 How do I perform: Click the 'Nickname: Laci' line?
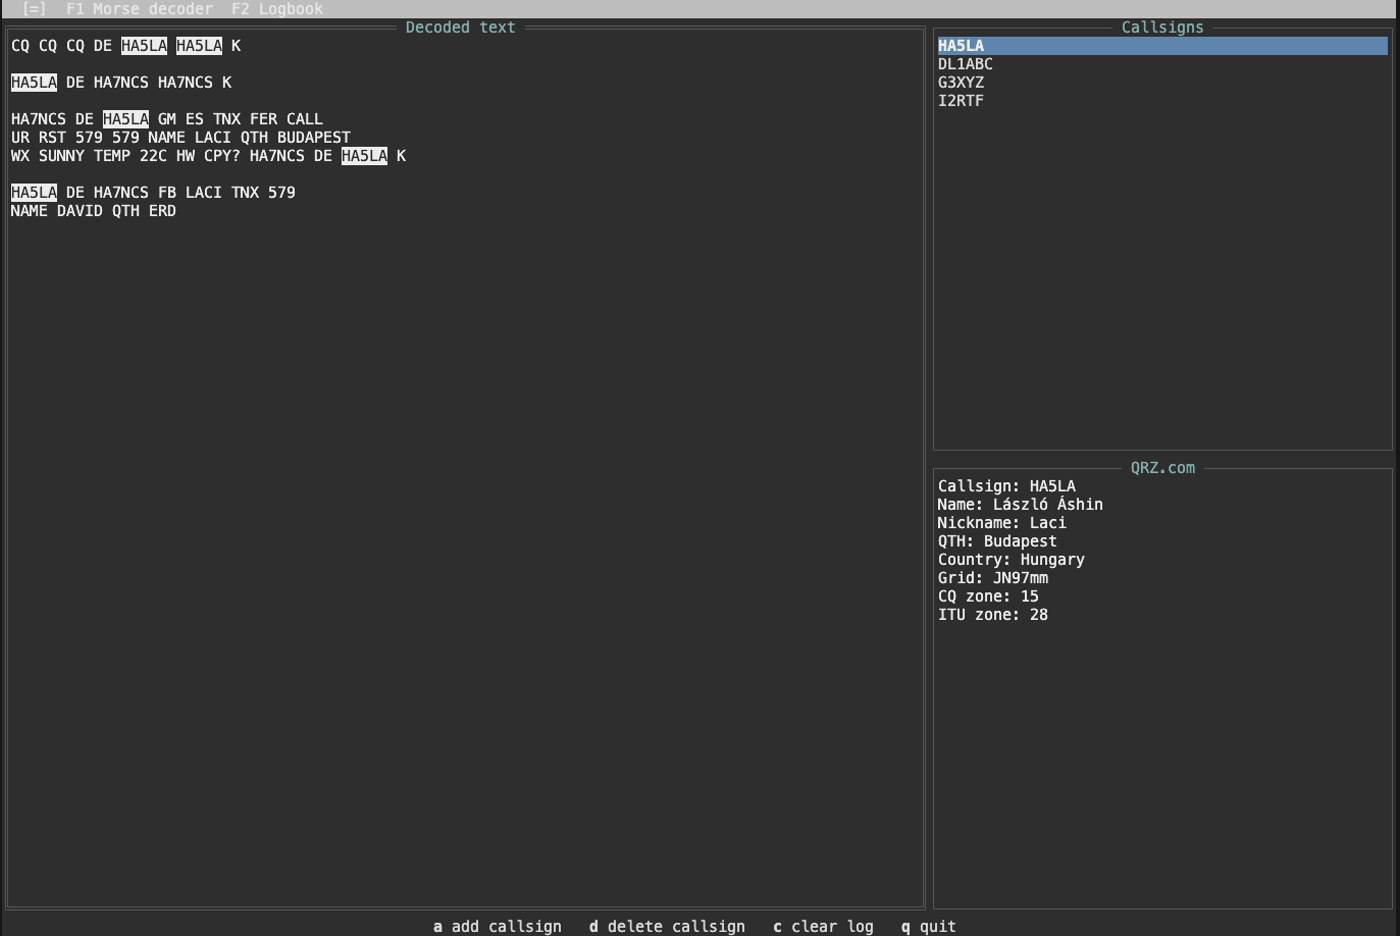tap(1002, 523)
